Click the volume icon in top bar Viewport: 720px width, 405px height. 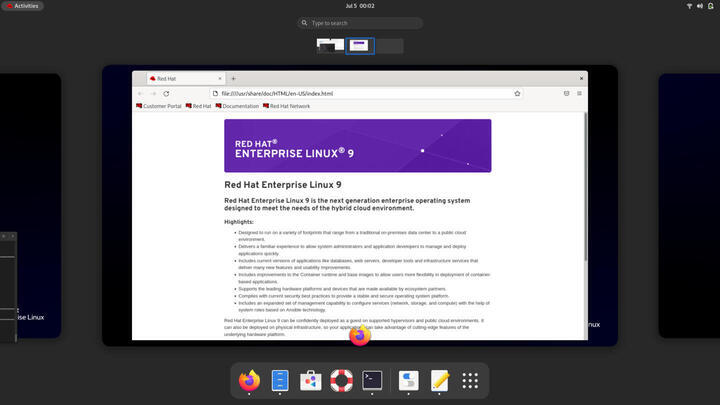point(699,6)
